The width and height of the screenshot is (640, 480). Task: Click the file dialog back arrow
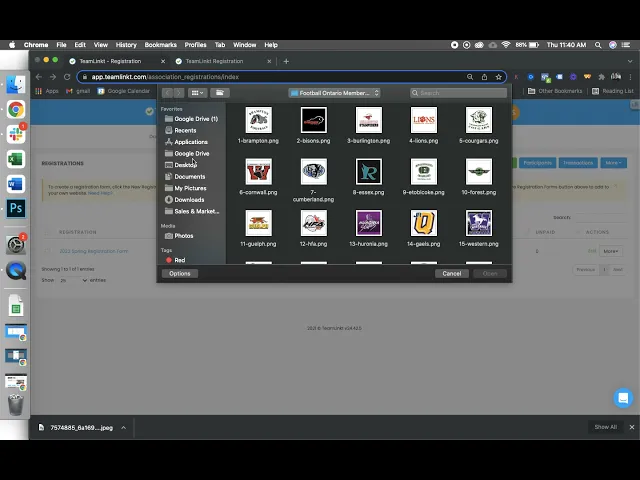point(167,93)
